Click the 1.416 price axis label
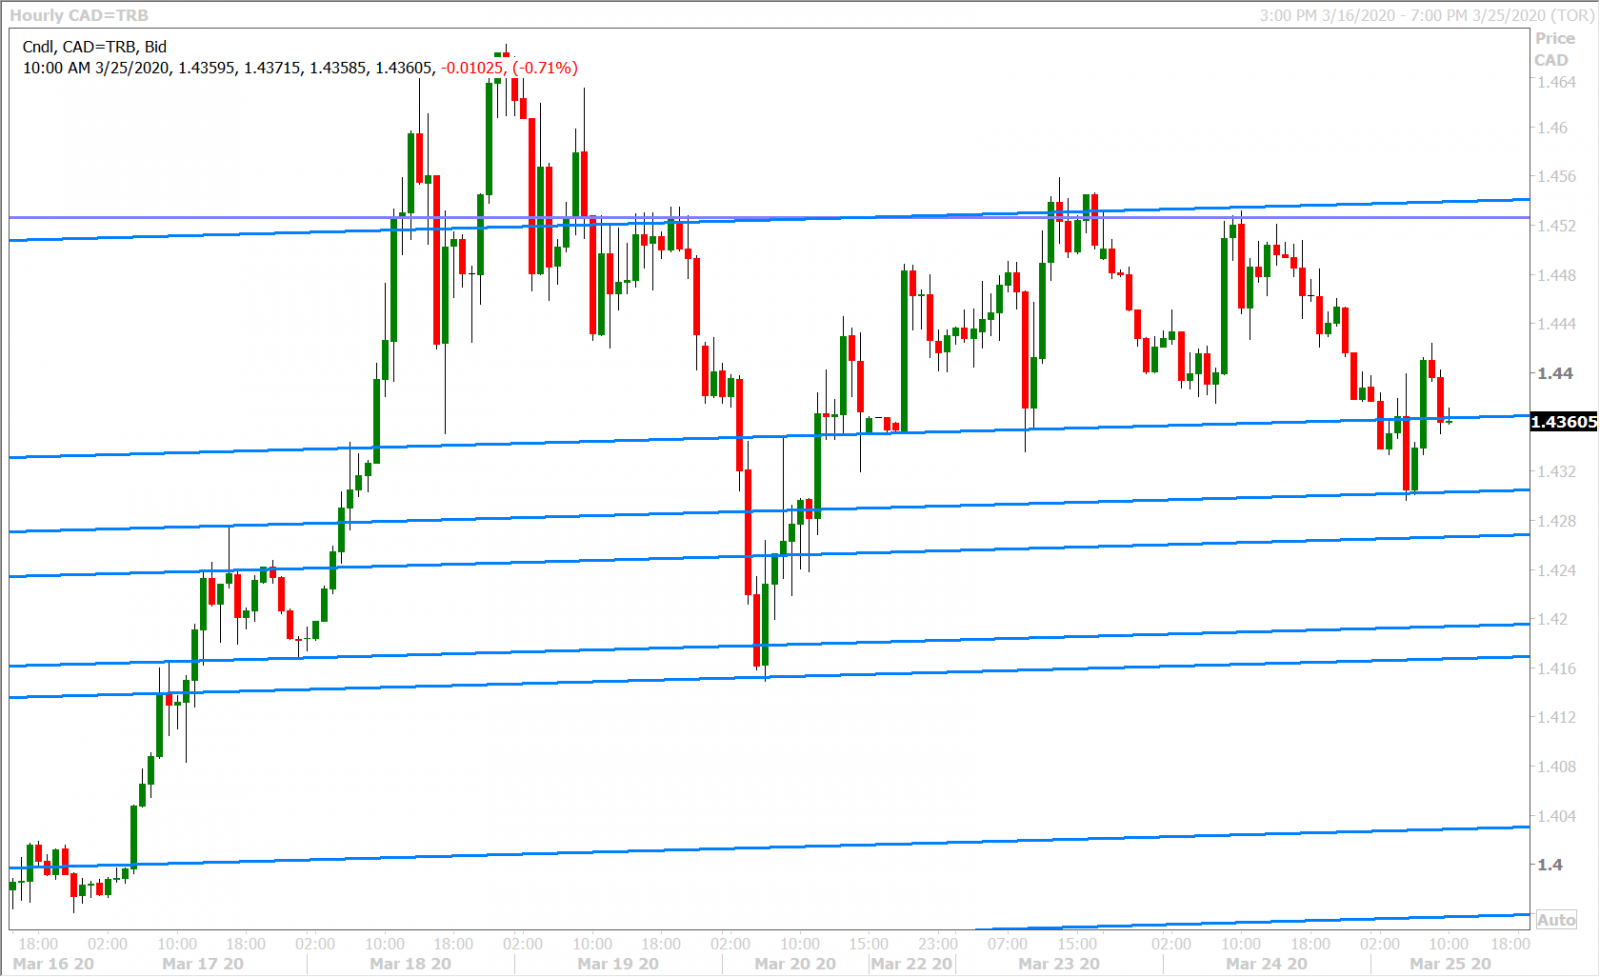1600x977 pixels. tap(1556, 669)
